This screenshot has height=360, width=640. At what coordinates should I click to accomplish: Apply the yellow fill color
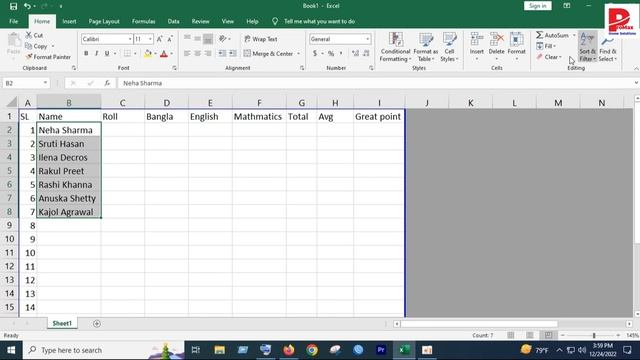point(148,53)
